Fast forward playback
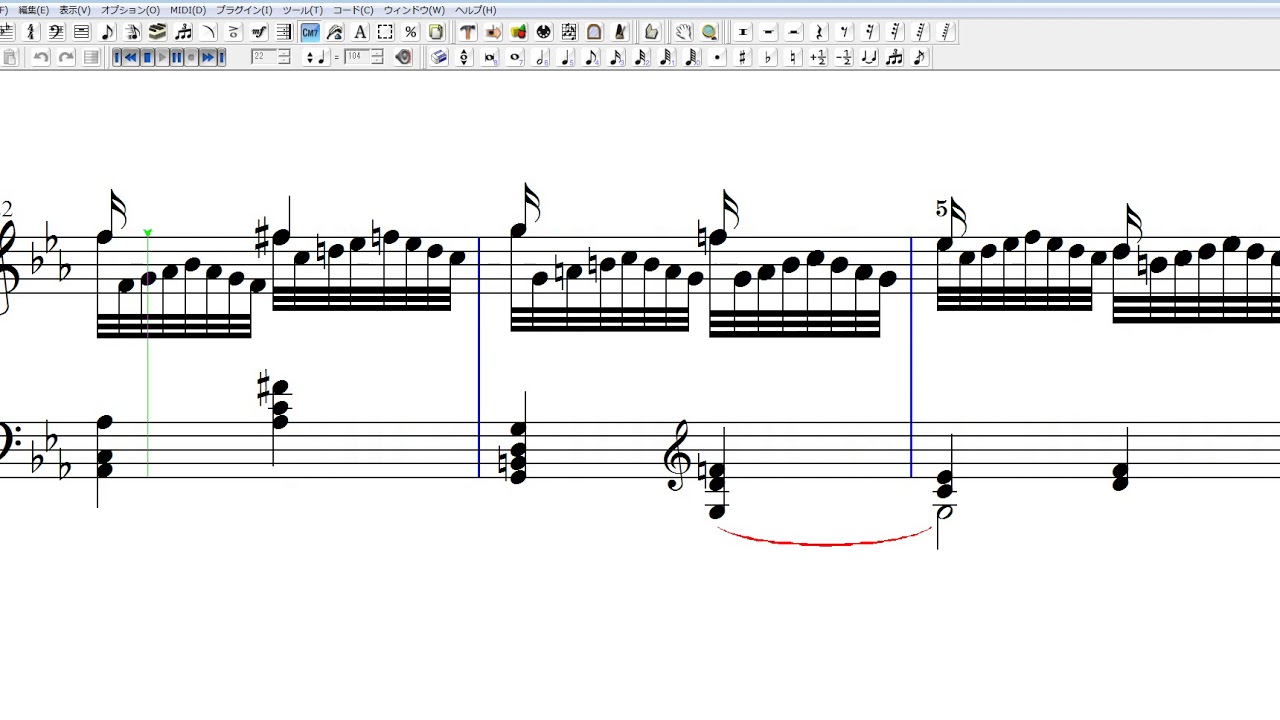This screenshot has height=720, width=1280. (x=208, y=57)
